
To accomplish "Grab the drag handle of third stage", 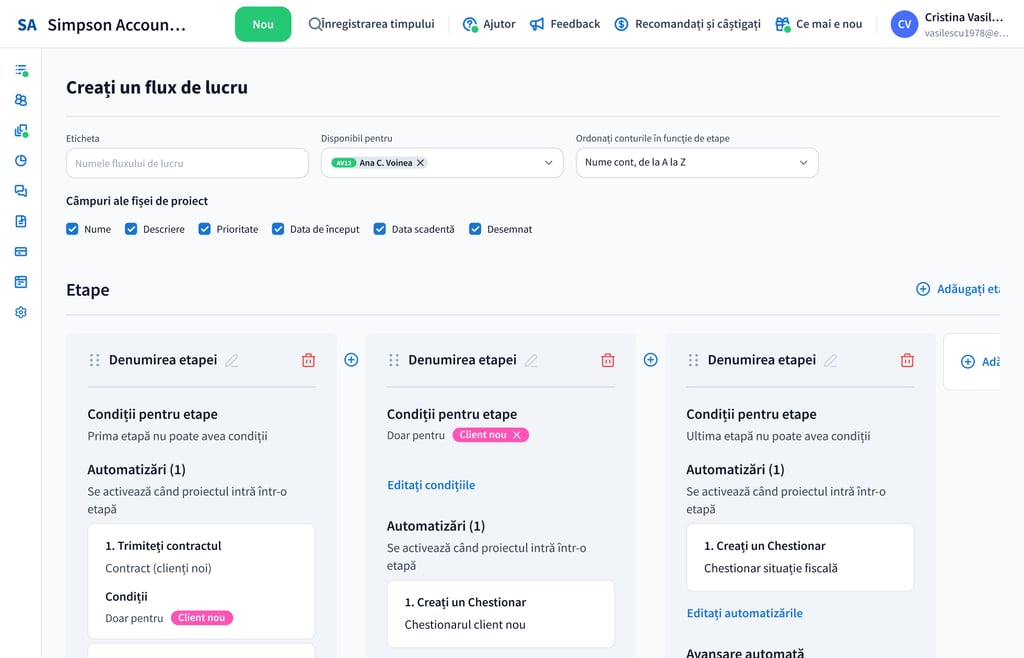I will click(693, 360).
